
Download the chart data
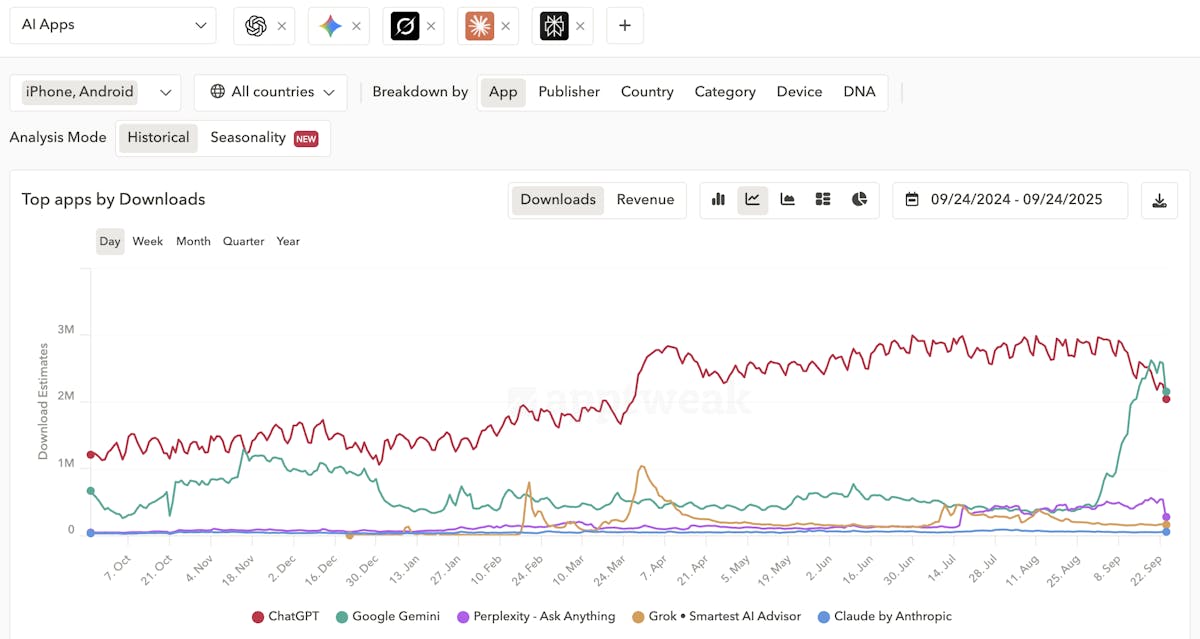(x=1159, y=200)
